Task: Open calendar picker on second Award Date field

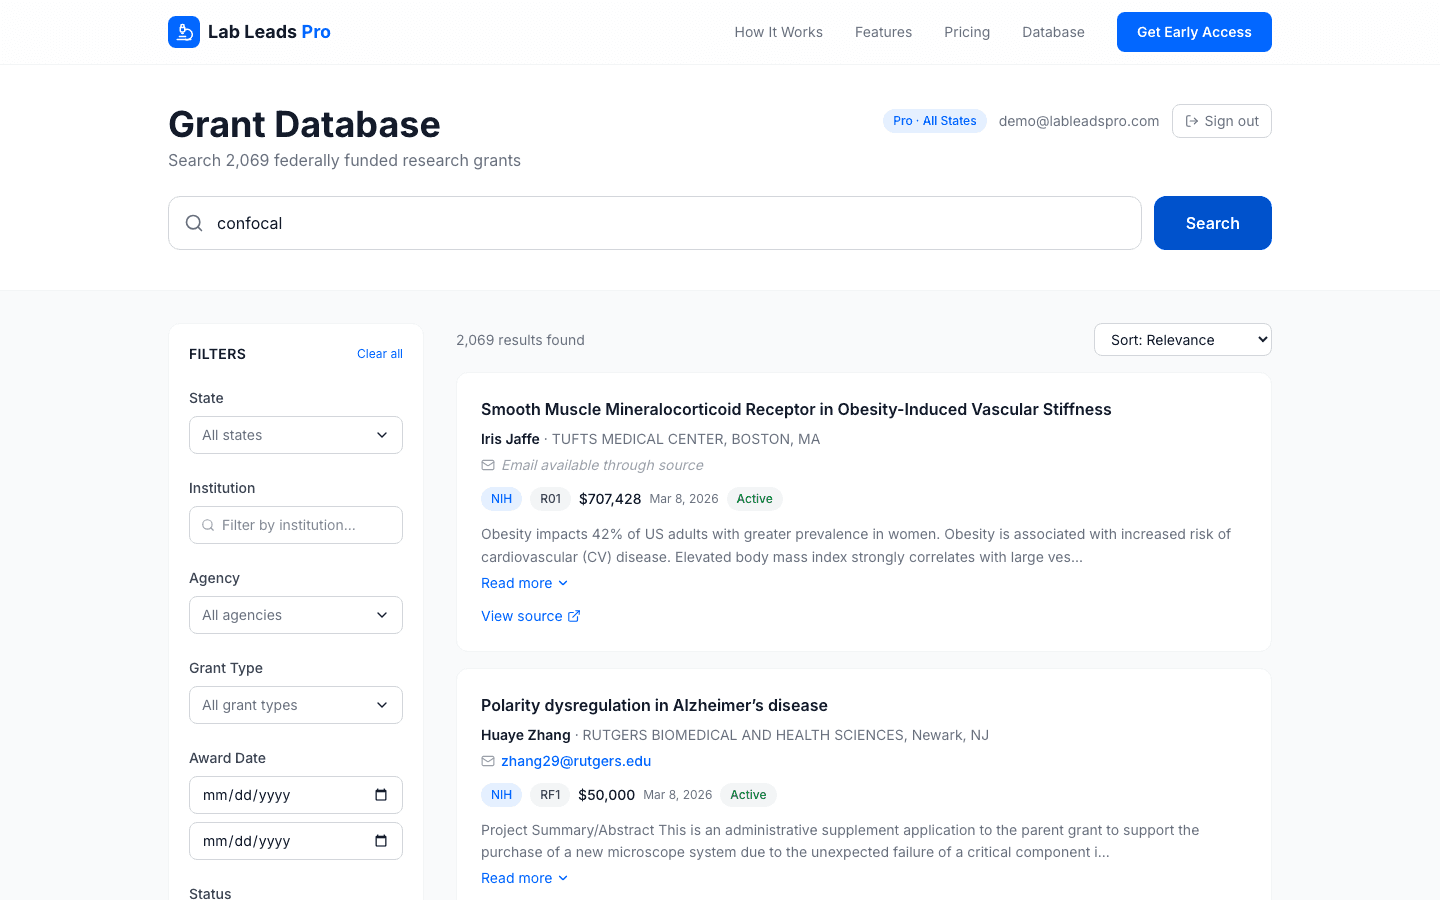Action: click(381, 841)
